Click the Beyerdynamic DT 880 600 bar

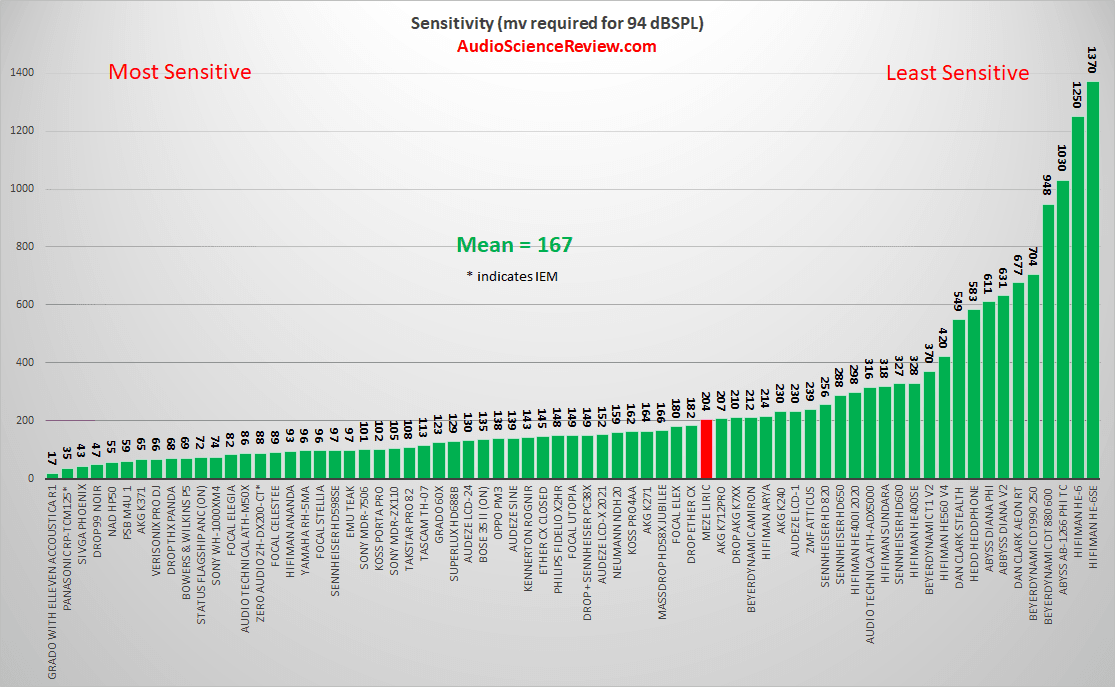tap(1047, 341)
